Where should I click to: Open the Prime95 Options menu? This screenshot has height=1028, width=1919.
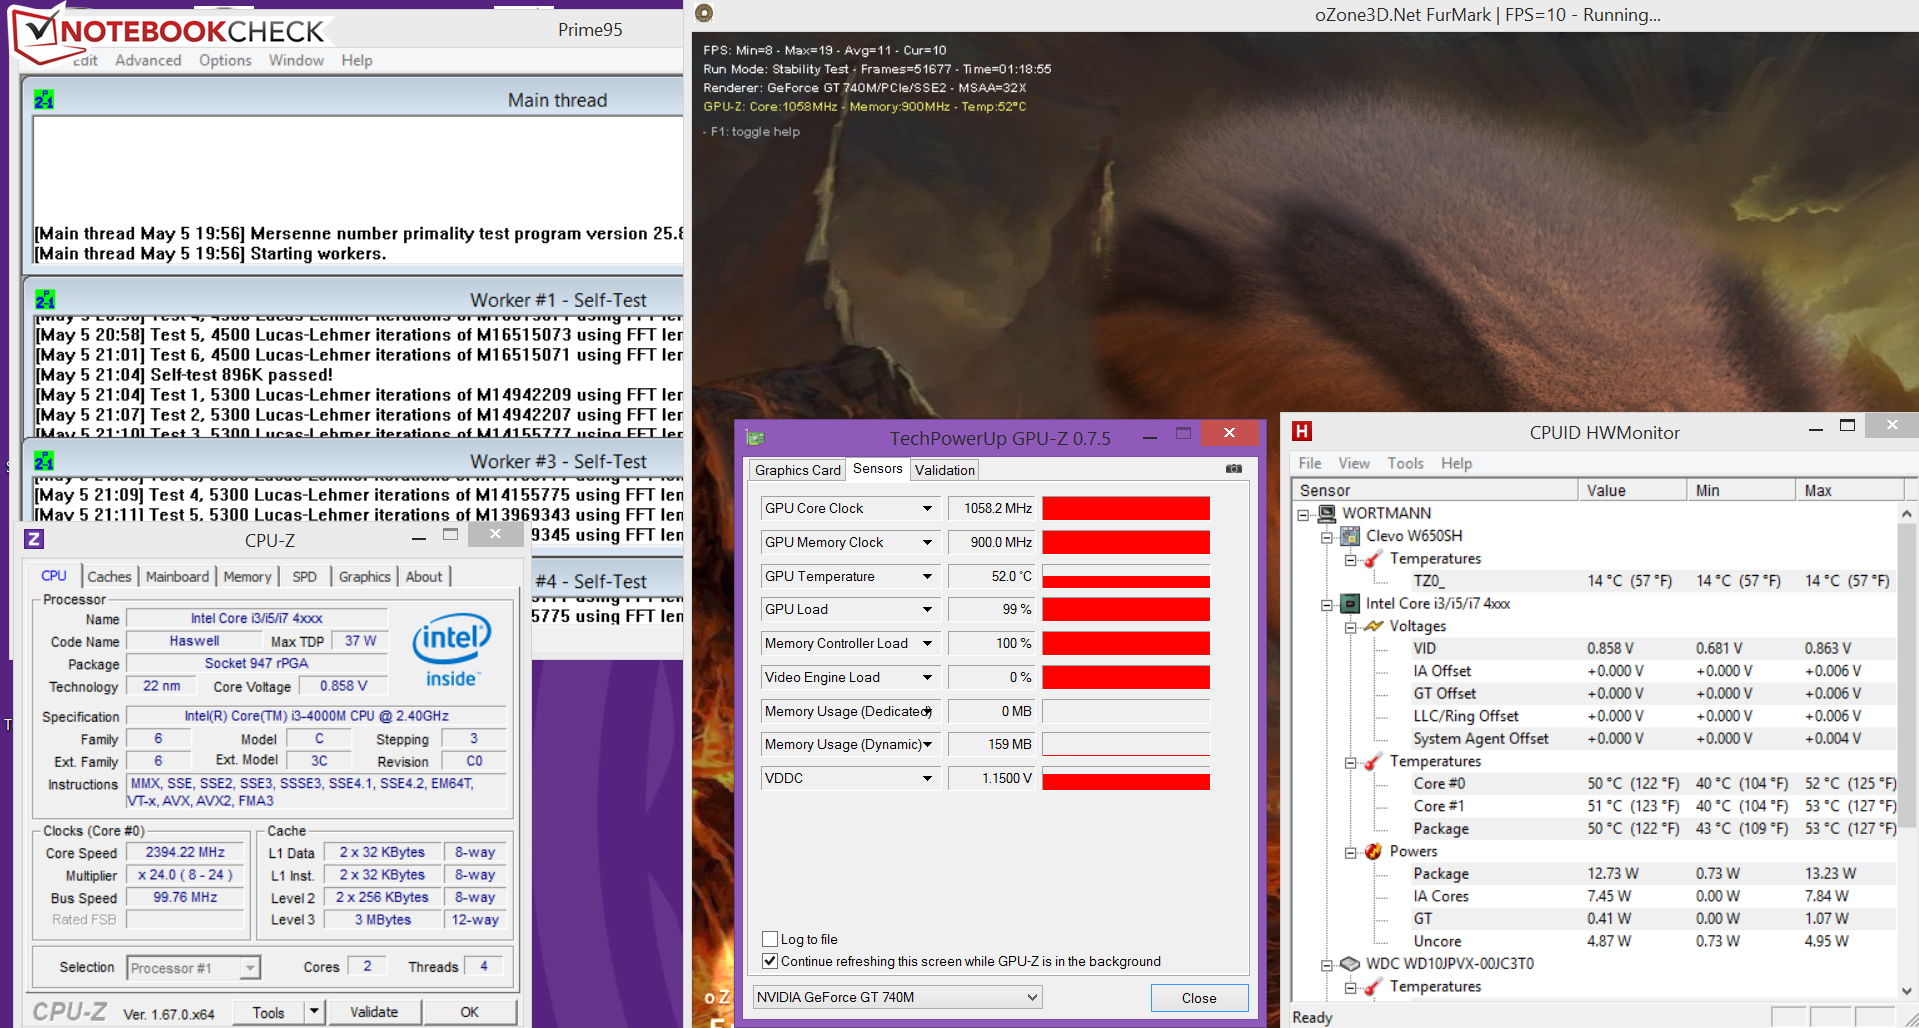point(225,60)
